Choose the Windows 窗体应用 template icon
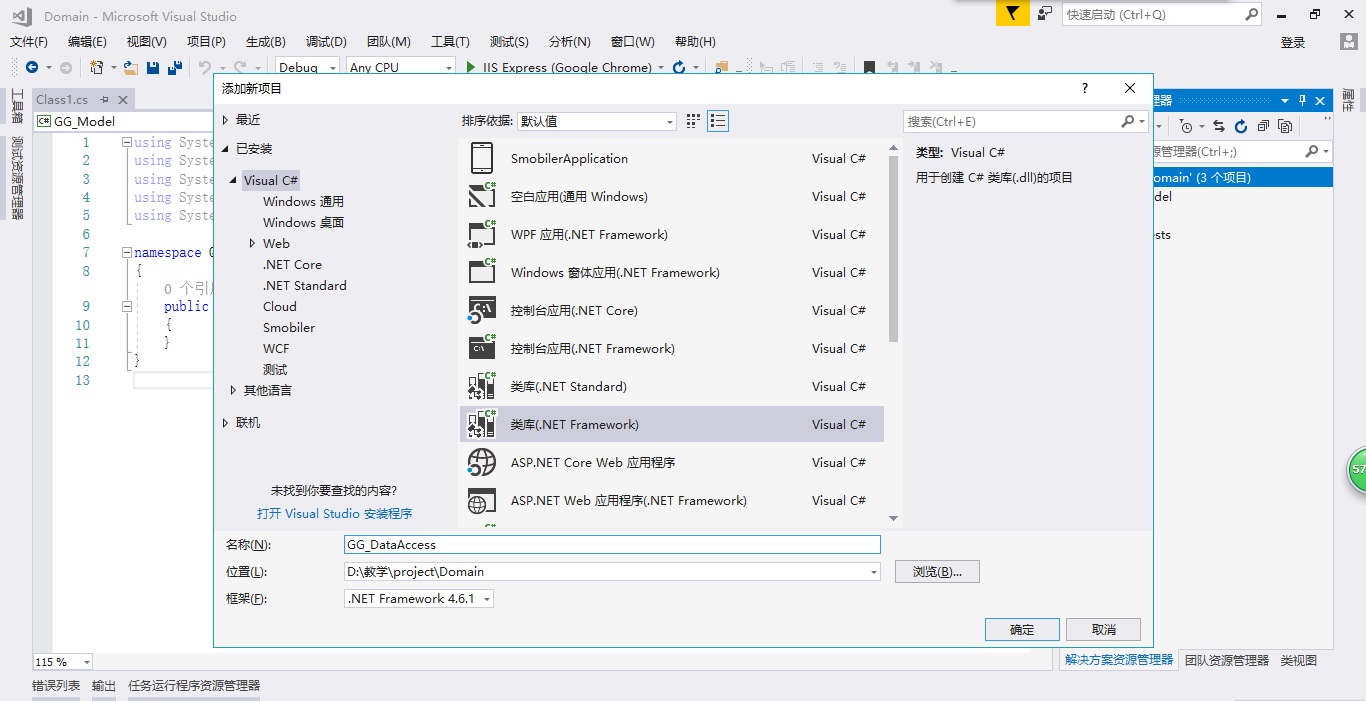Image resolution: width=1366 pixels, height=701 pixels. [482, 272]
